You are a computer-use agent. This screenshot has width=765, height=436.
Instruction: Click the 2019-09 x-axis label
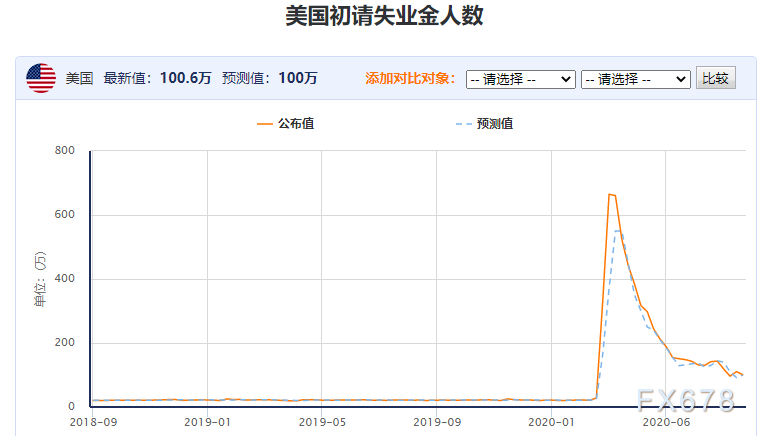tap(437, 422)
